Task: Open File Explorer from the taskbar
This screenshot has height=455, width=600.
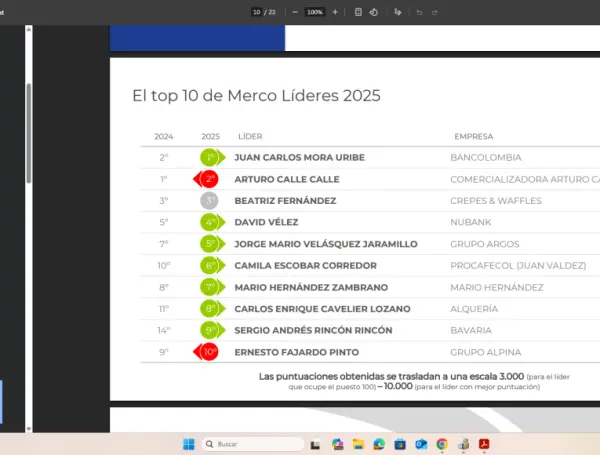Action: click(358, 444)
